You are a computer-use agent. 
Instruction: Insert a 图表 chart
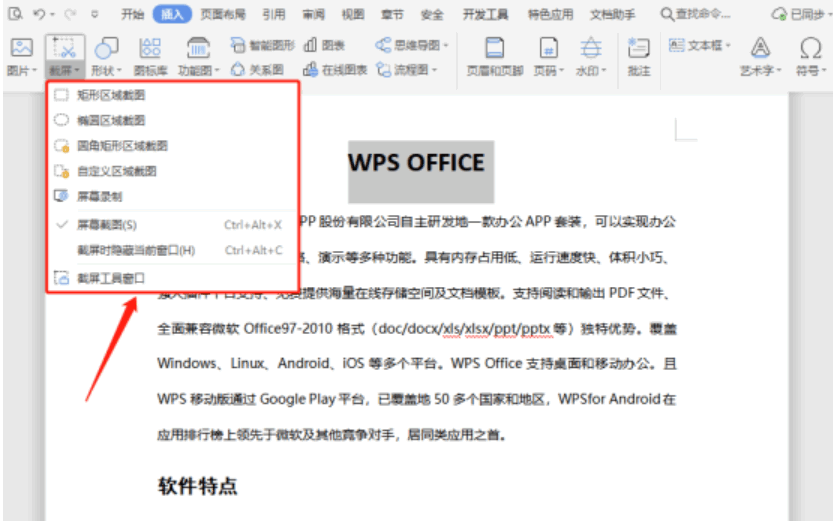[310, 45]
